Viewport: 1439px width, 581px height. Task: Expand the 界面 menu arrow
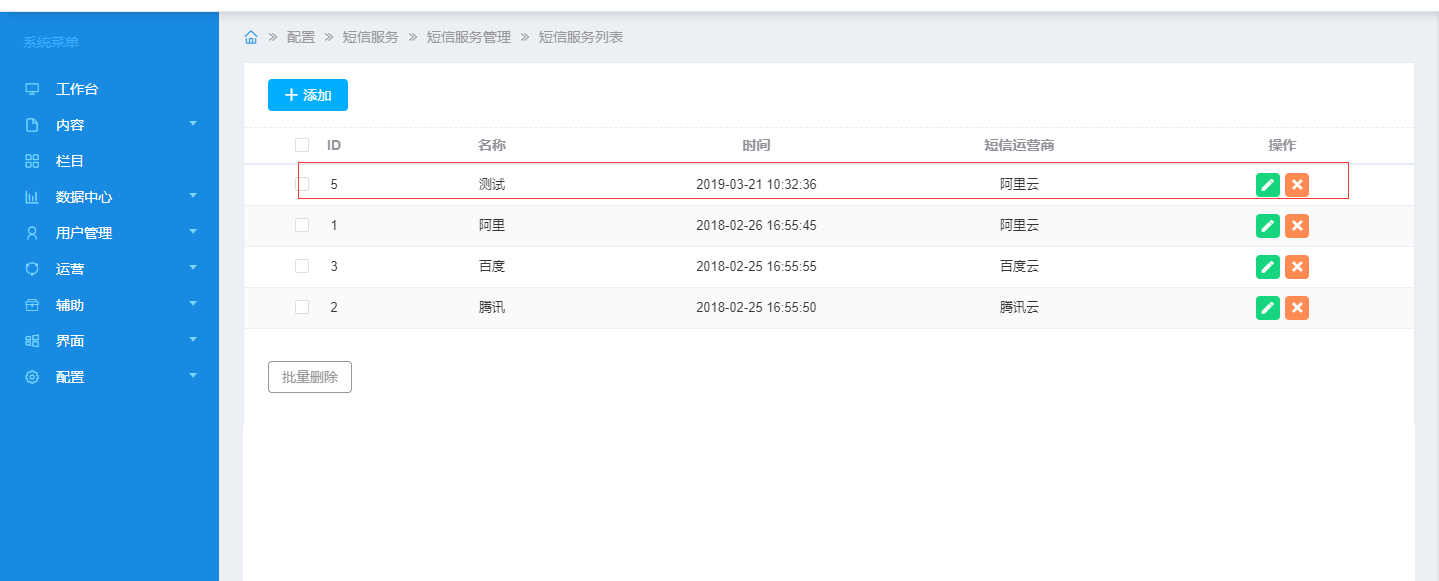click(x=193, y=339)
